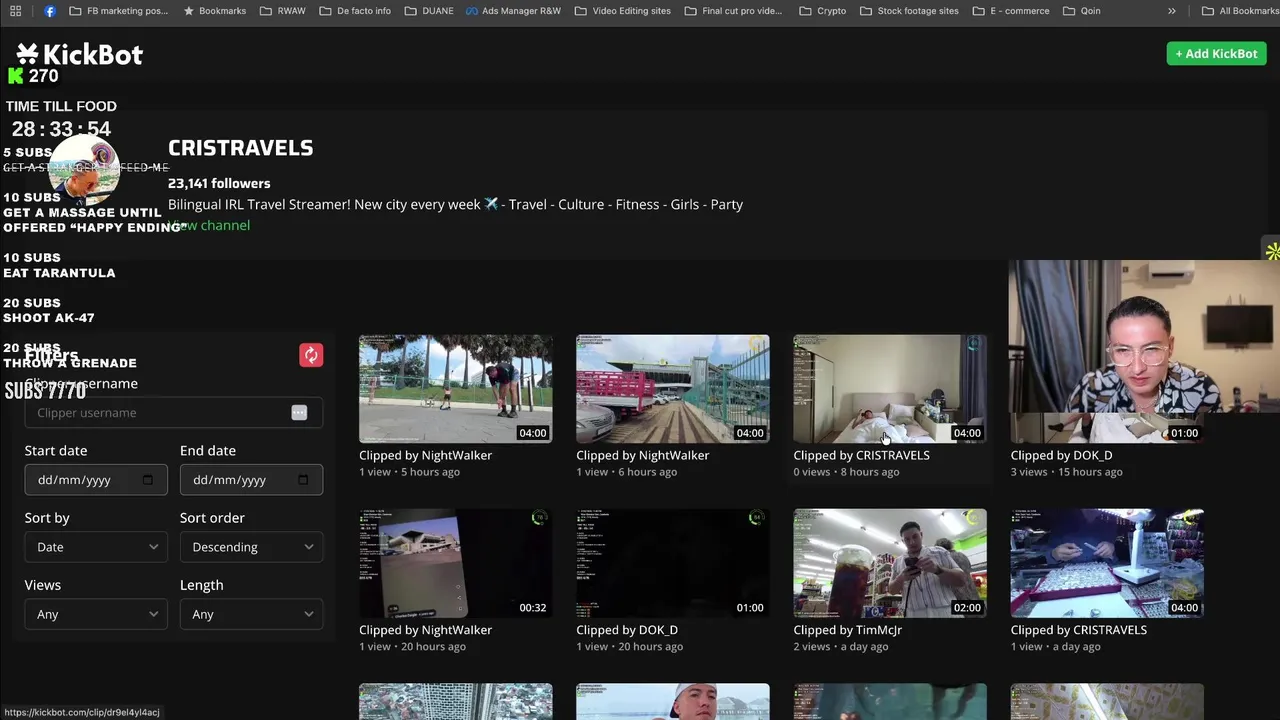This screenshot has width=1280, height=720.
Task: Click the icon inside Clipper username field
Action: tap(299, 413)
